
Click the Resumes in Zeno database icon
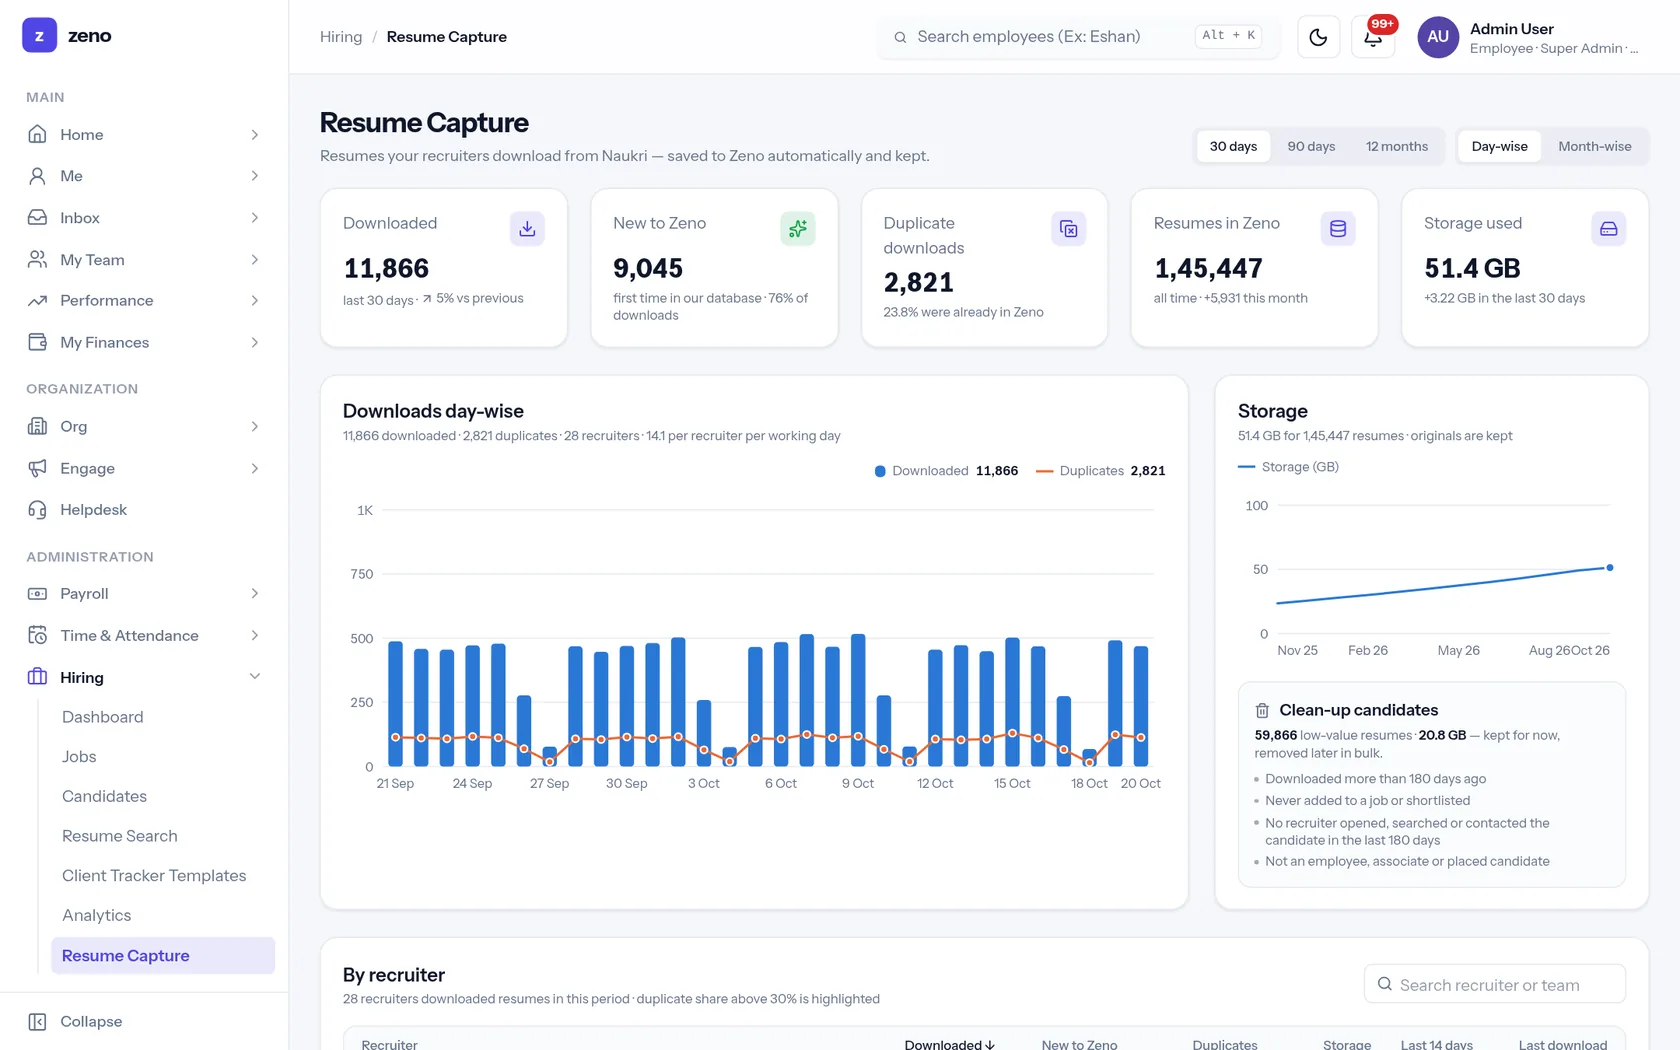click(1338, 229)
